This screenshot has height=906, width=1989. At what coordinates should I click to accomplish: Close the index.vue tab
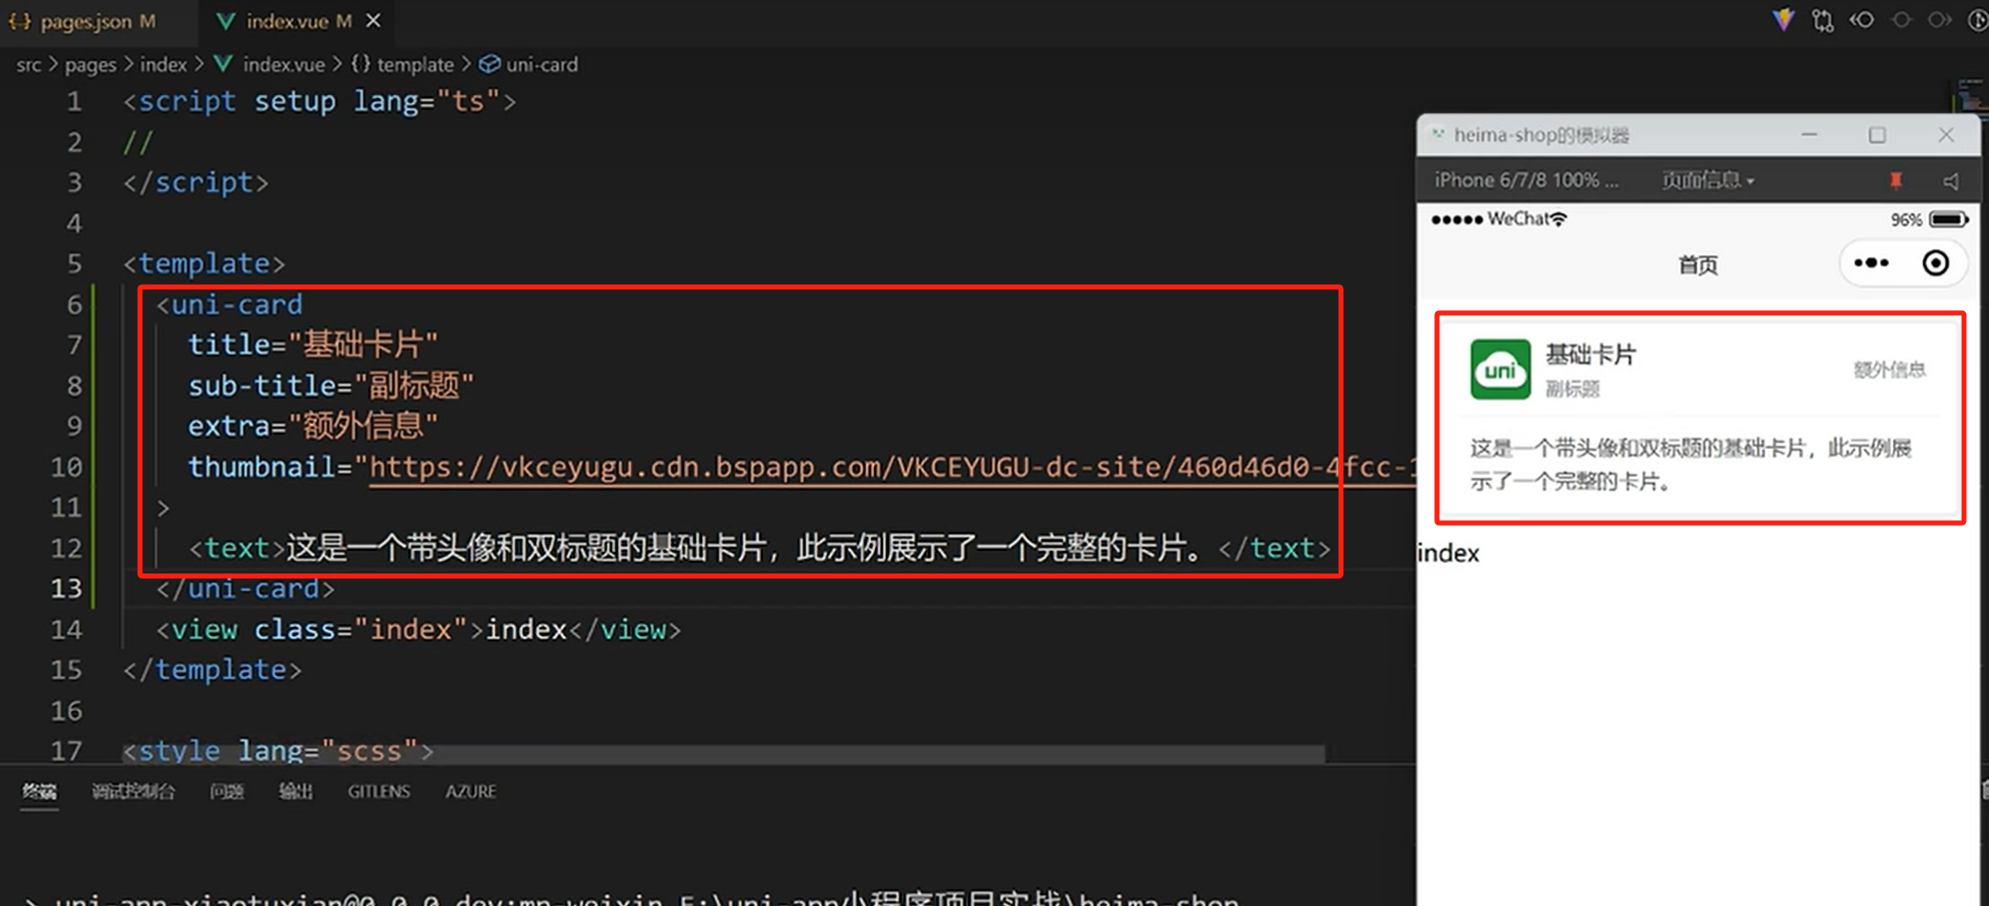click(x=373, y=21)
